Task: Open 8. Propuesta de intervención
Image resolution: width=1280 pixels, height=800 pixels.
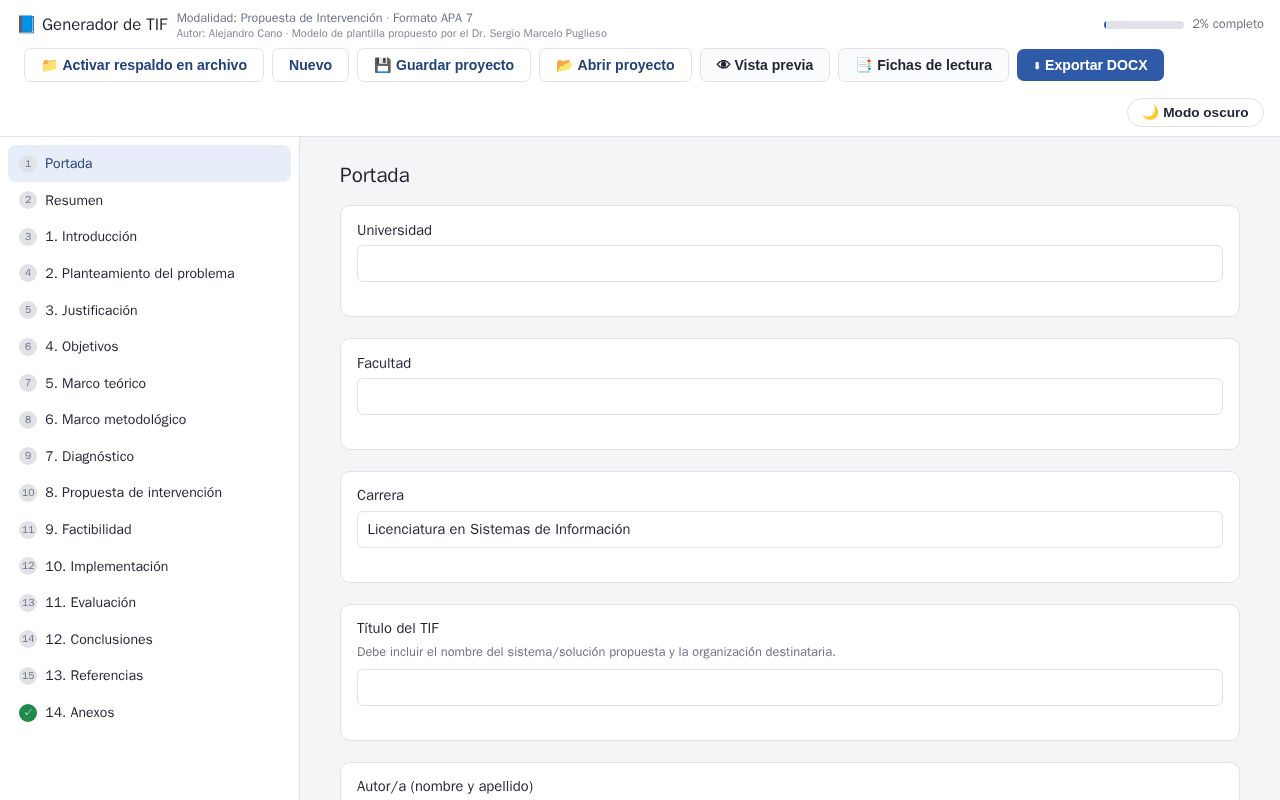Action: point(149,493)
